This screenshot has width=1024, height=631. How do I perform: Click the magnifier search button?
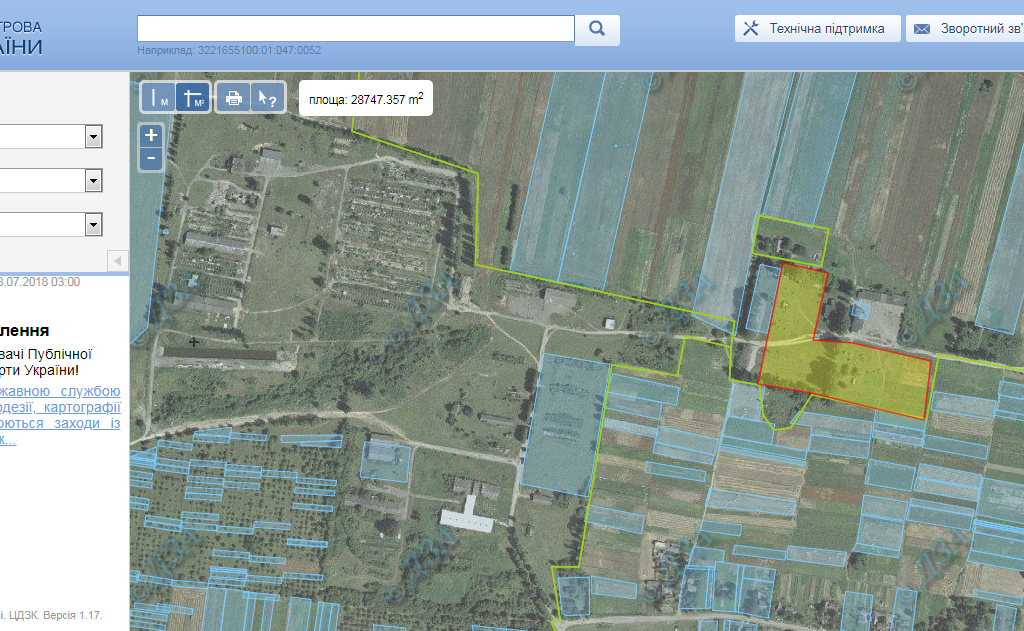[x=597, y=29]
